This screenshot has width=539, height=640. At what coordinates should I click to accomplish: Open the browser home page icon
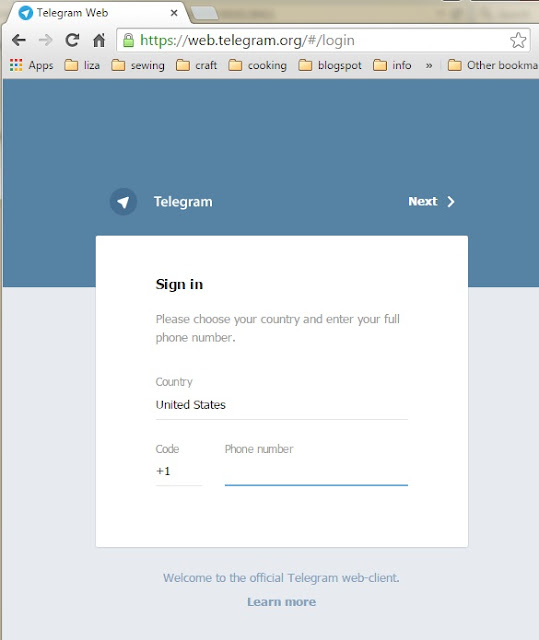click(x=99, y=40)
